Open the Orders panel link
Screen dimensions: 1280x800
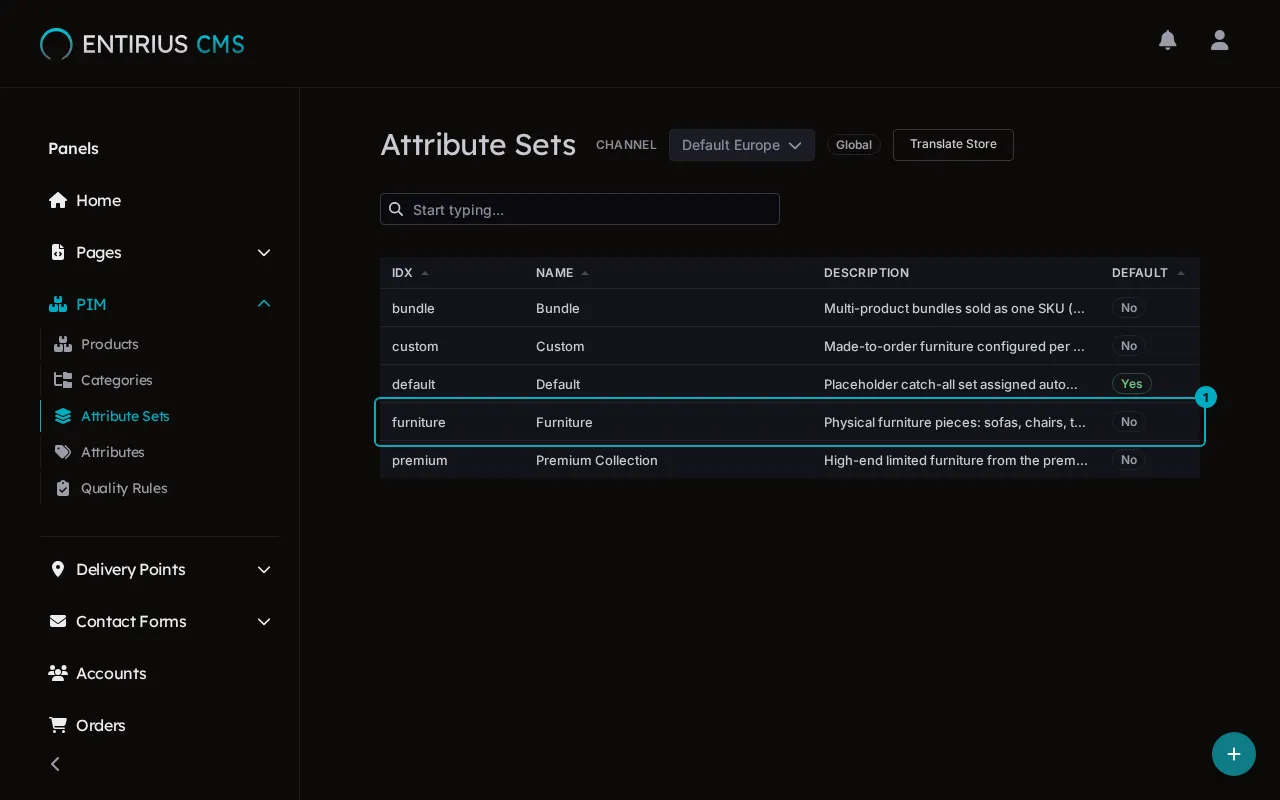(101, 725)
